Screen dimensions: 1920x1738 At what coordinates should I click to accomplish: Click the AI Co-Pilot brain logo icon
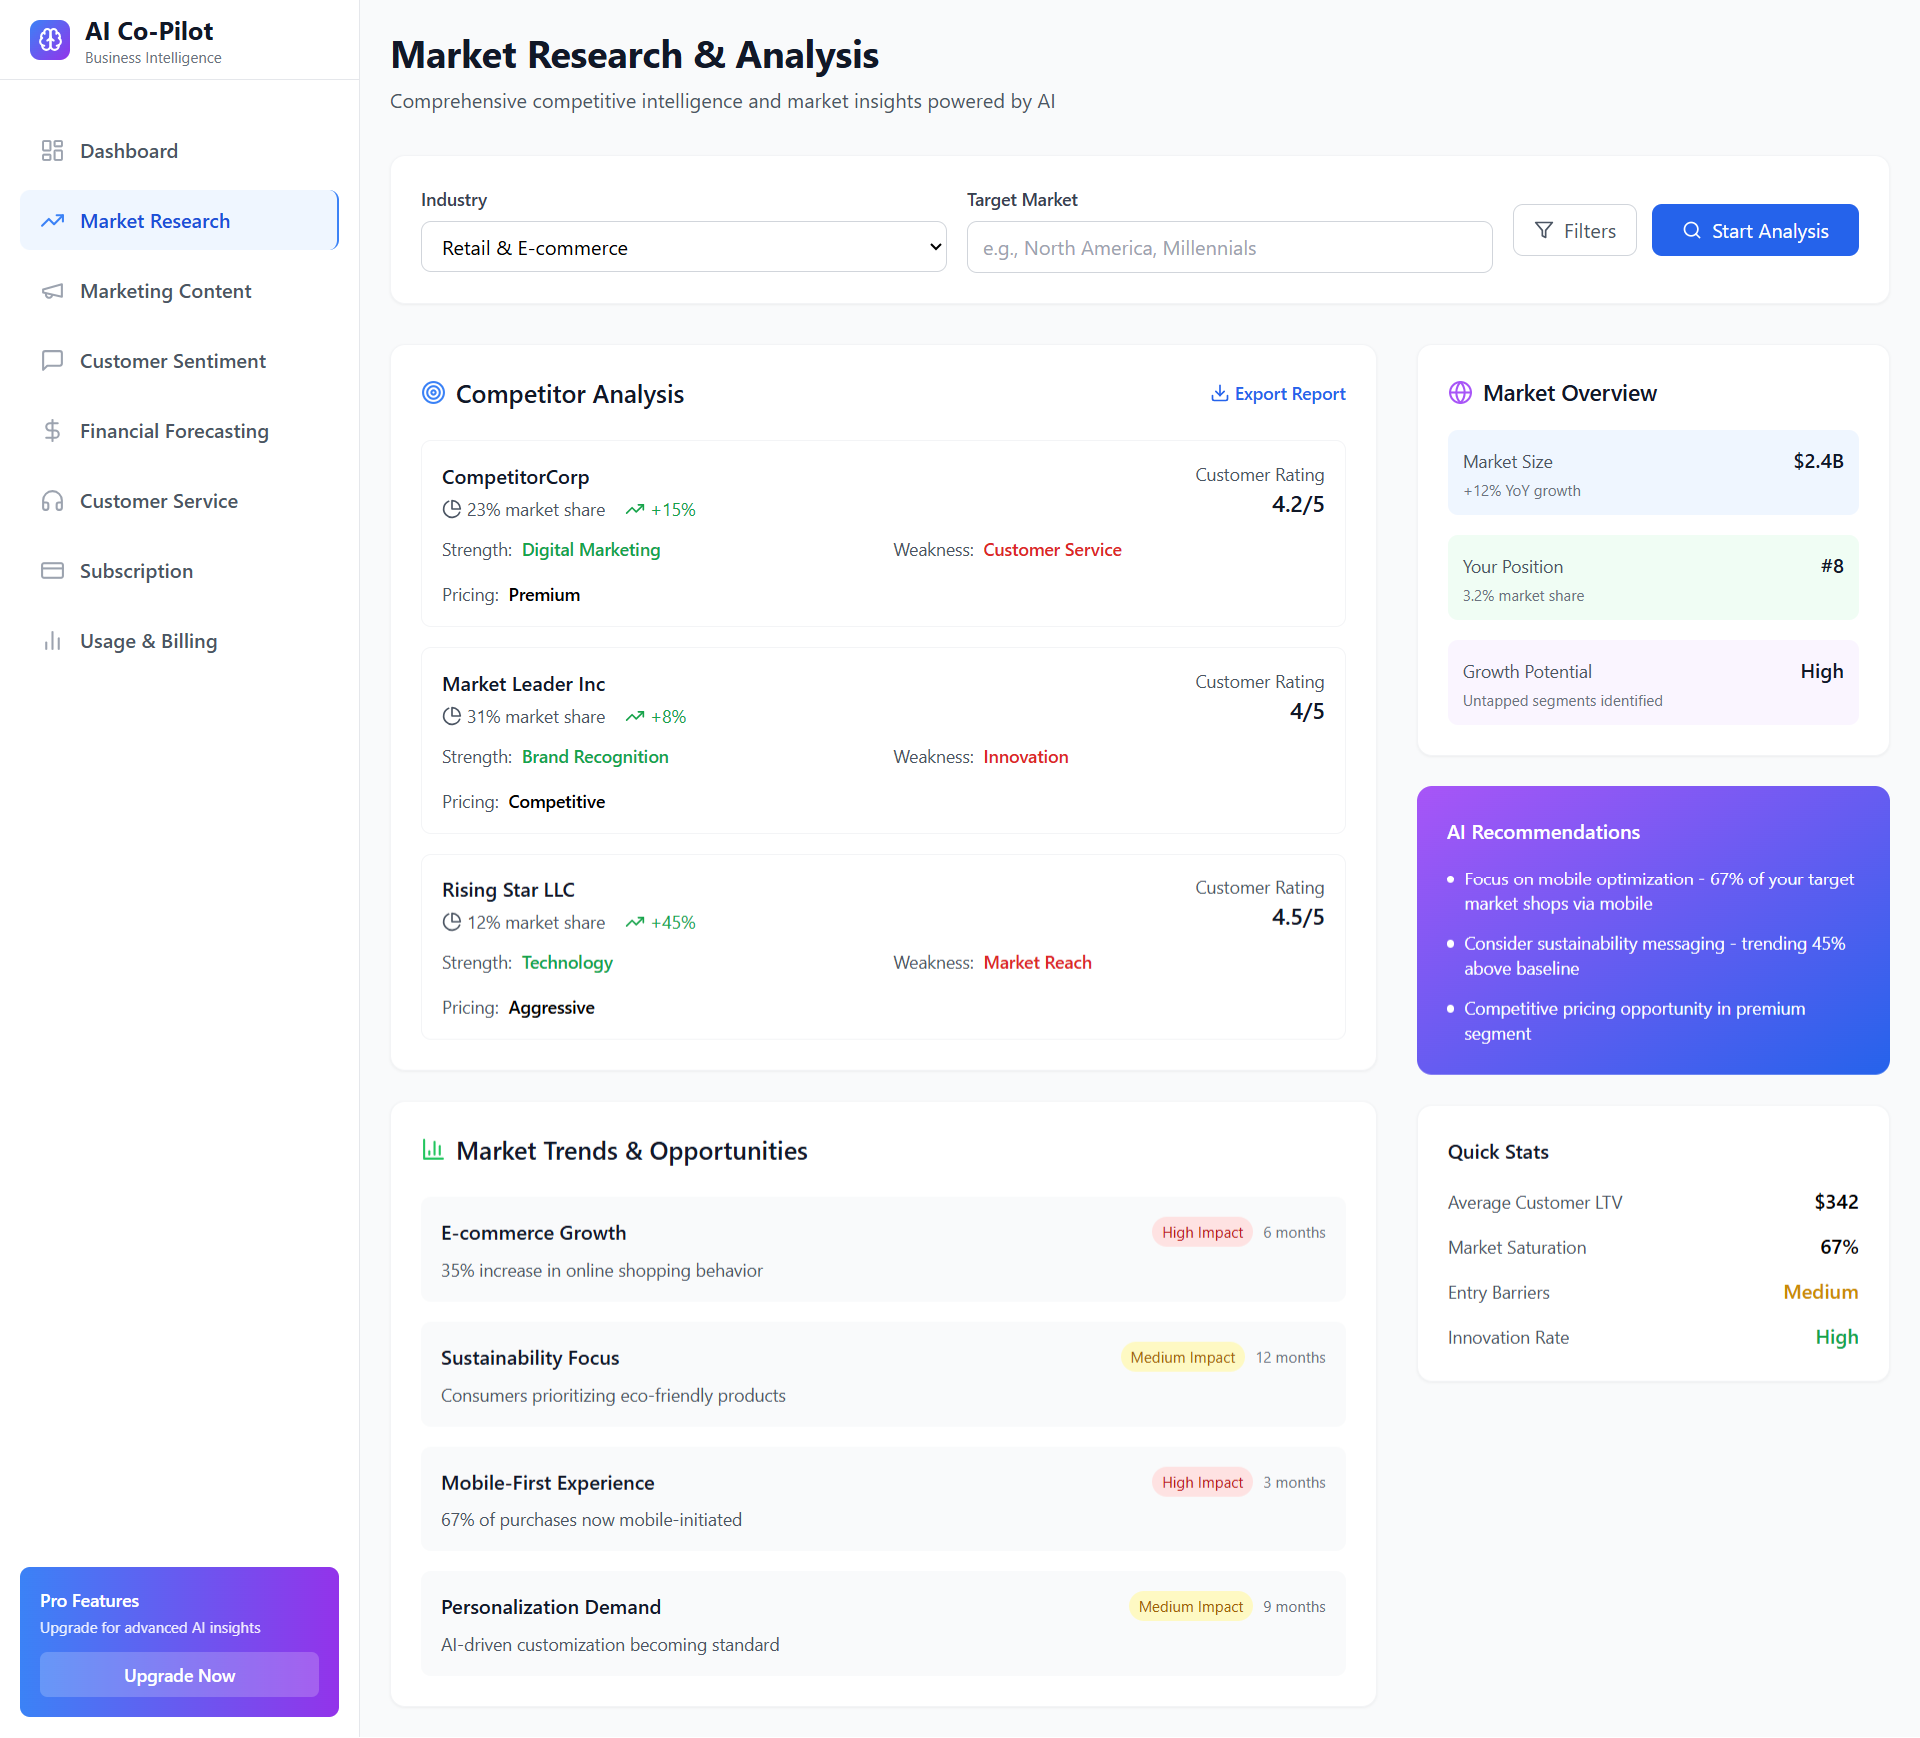[x=50, y=41]
